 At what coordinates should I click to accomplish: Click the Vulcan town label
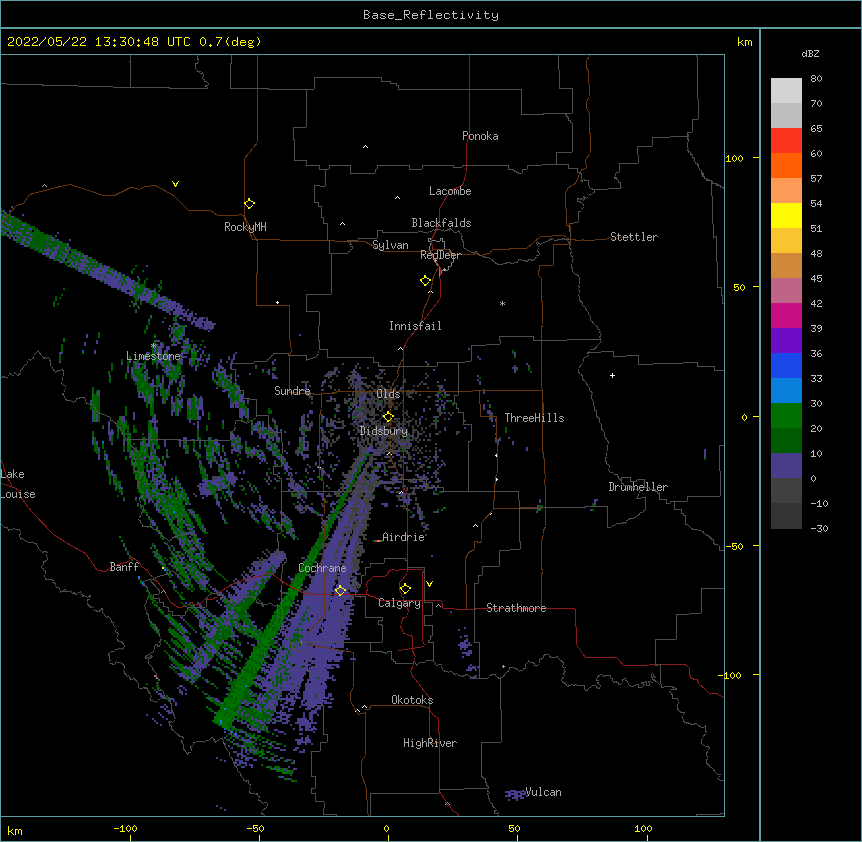tap(543, 792)
